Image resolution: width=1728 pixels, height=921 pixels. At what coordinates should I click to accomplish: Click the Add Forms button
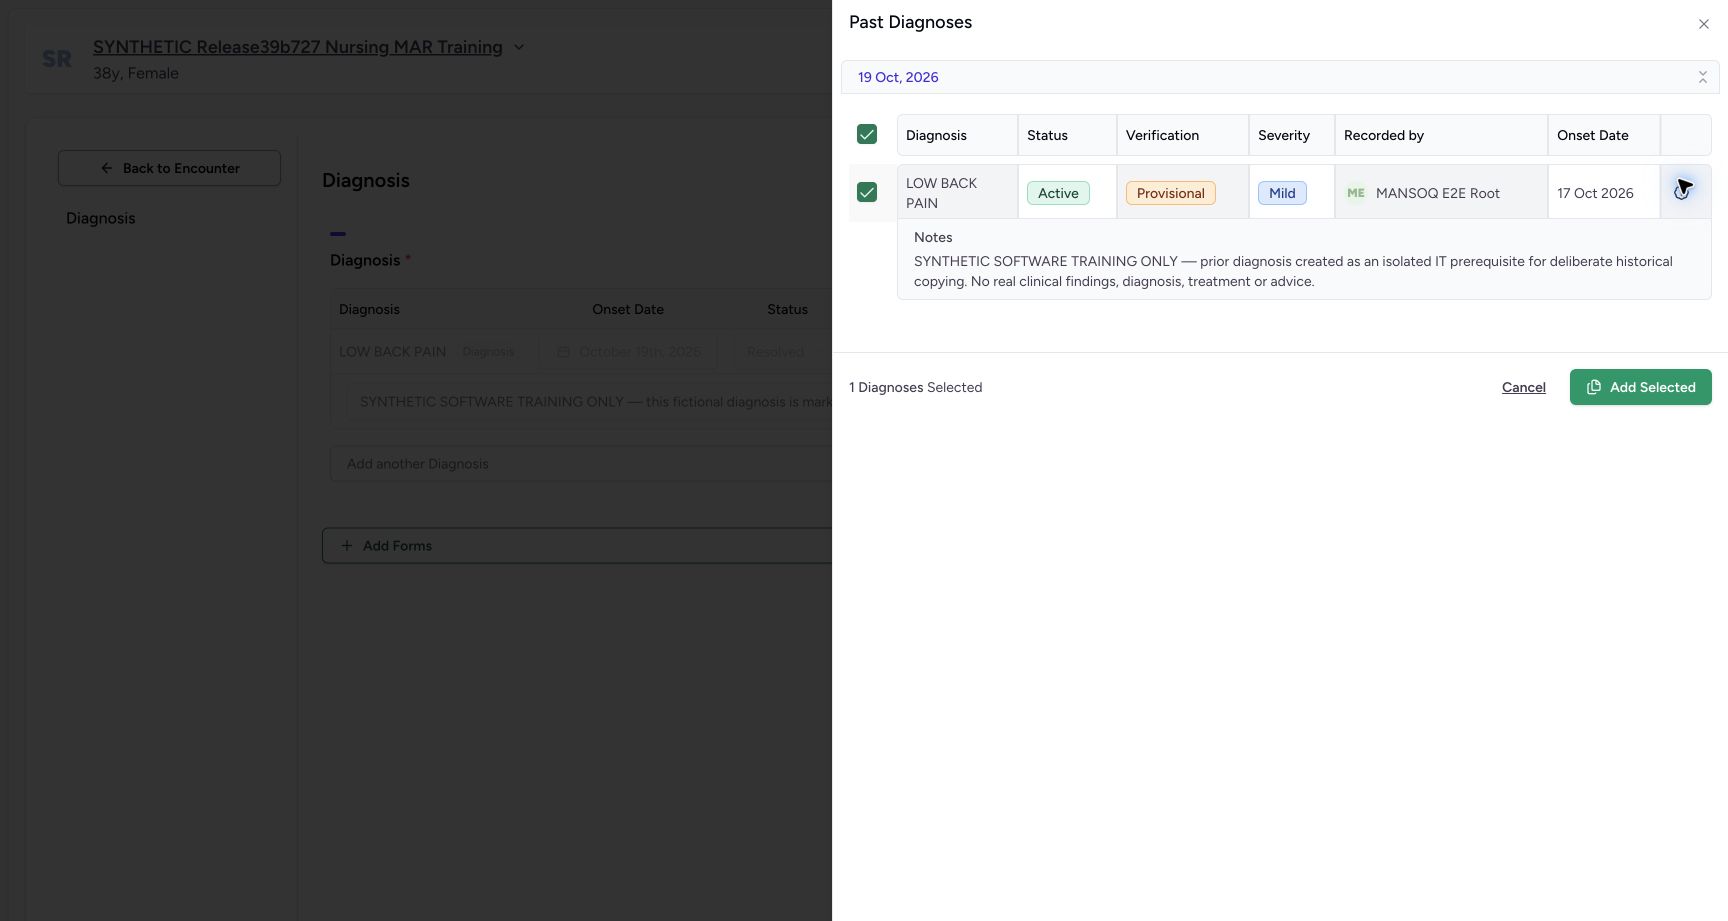pyautogui.click(x=577, y=546)
